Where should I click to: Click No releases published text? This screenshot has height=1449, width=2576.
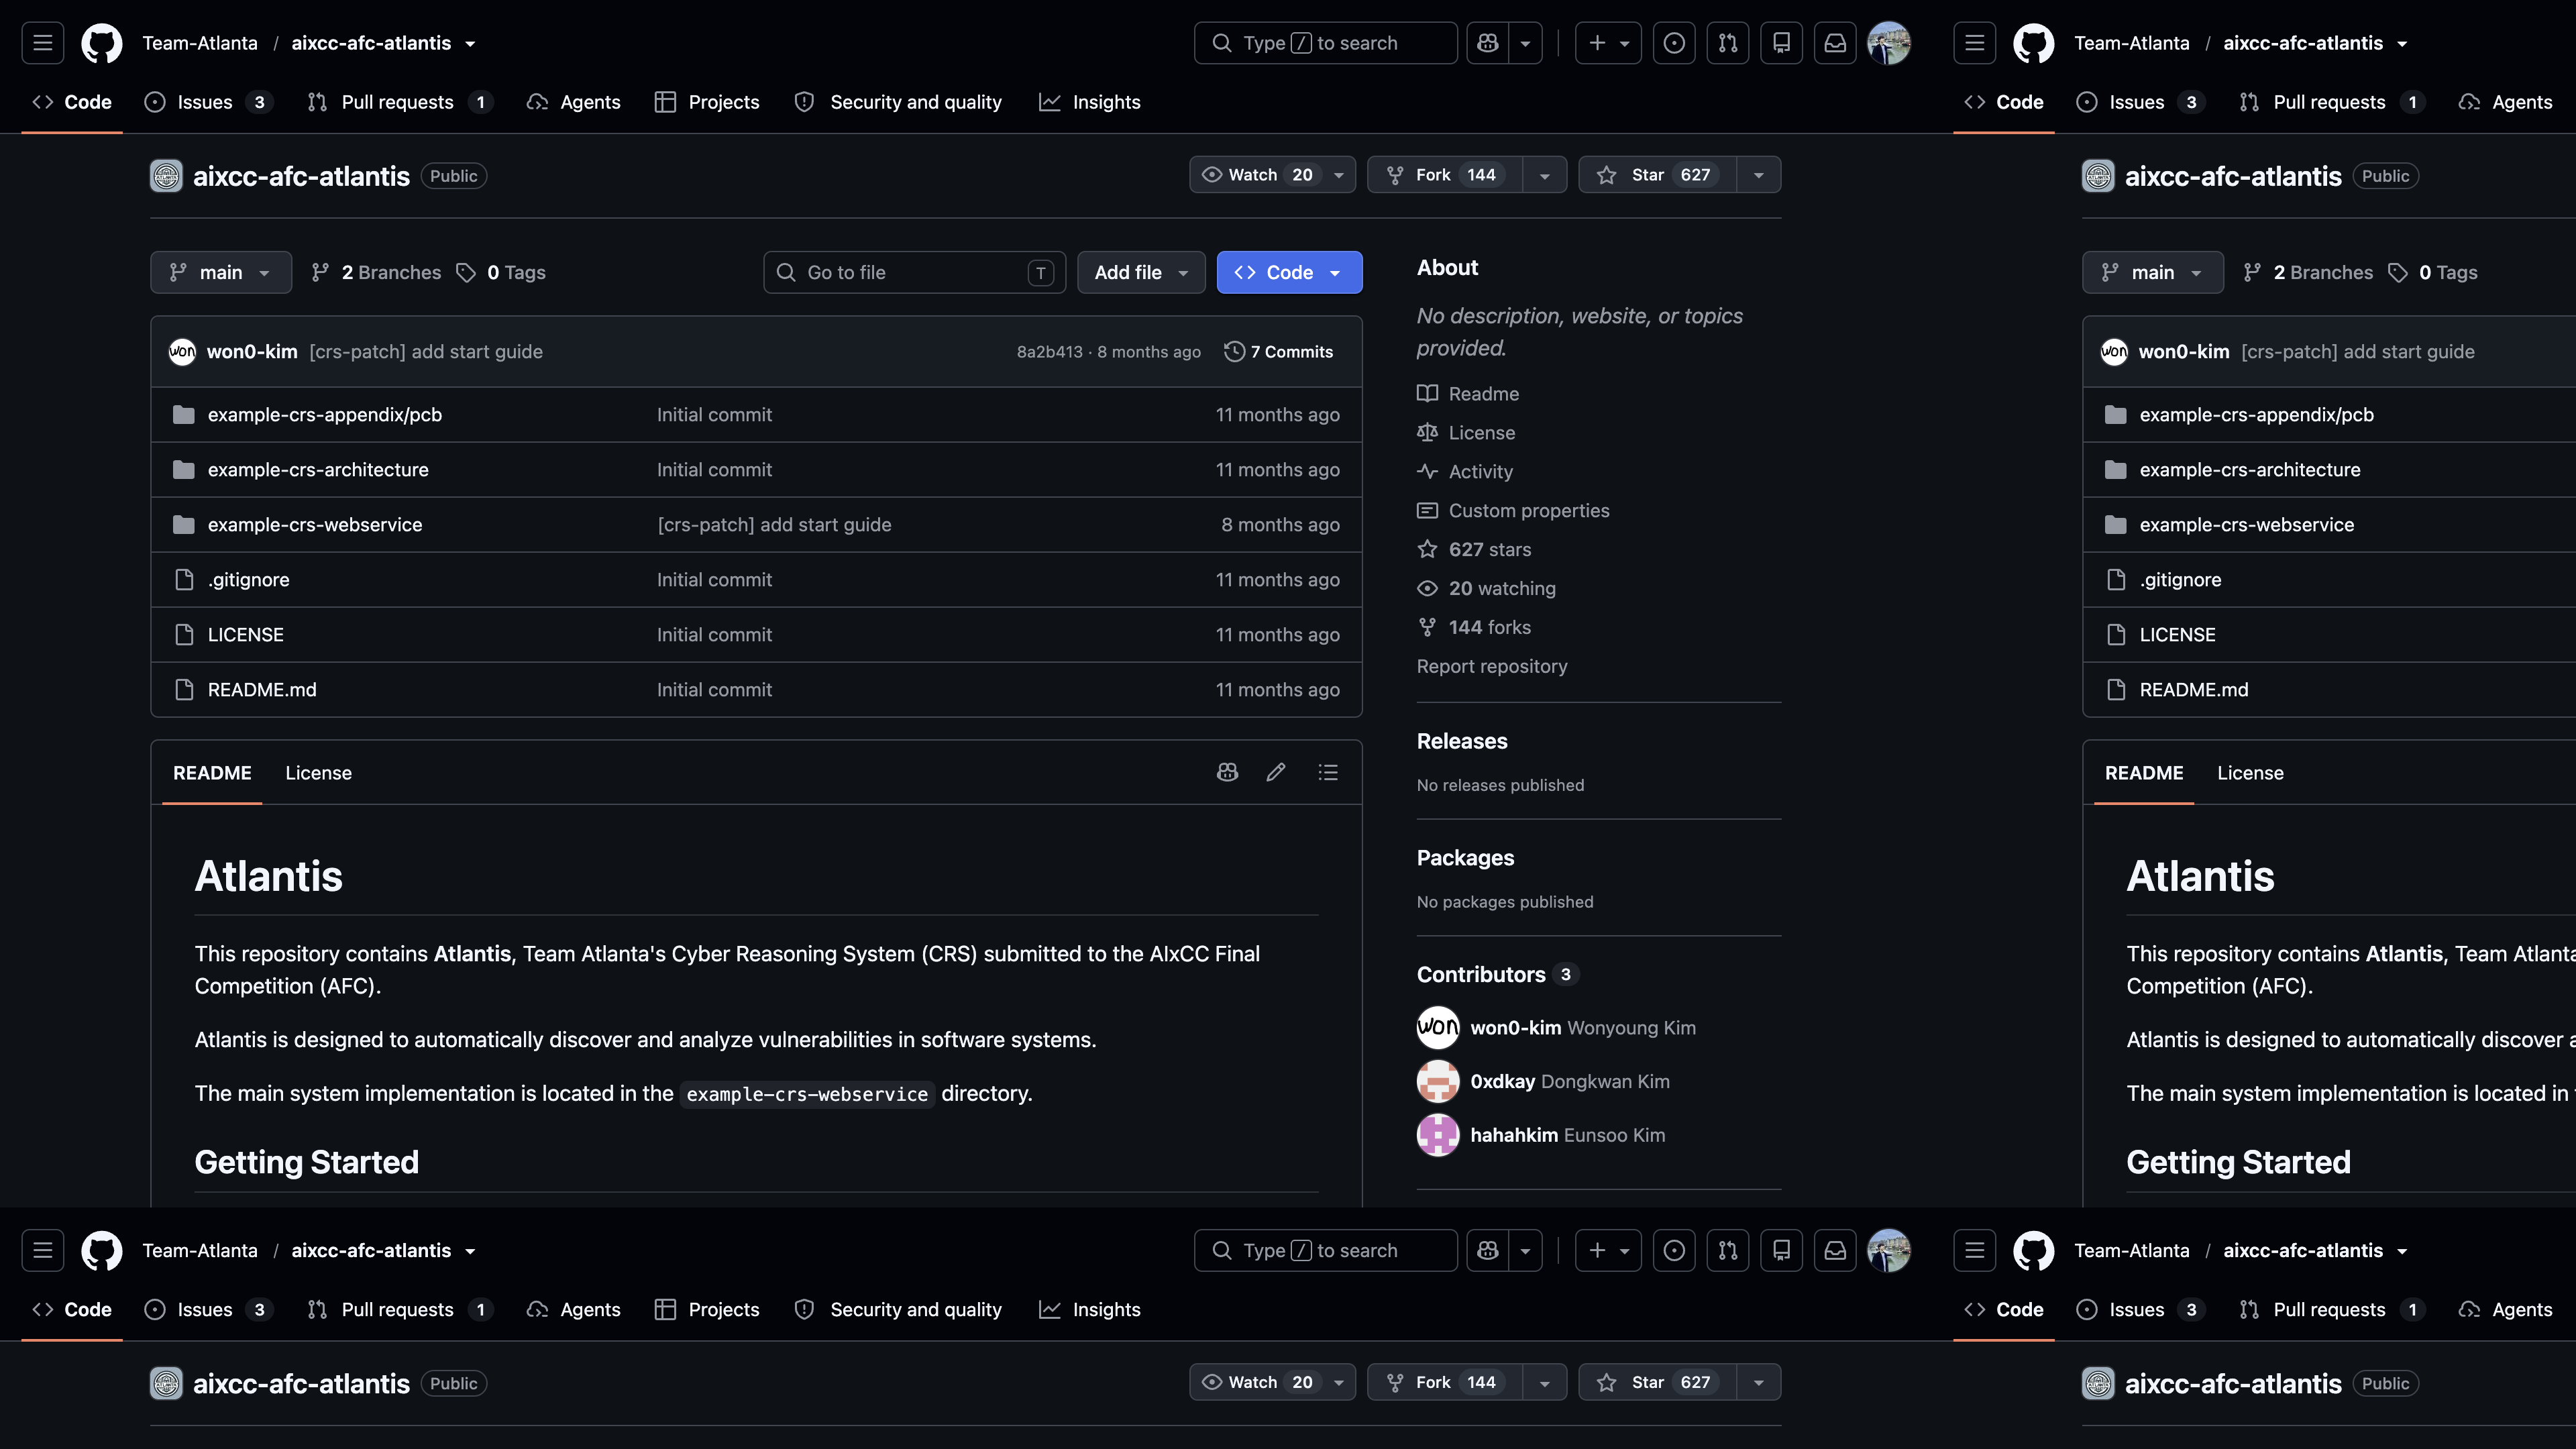click(1500, 785)
